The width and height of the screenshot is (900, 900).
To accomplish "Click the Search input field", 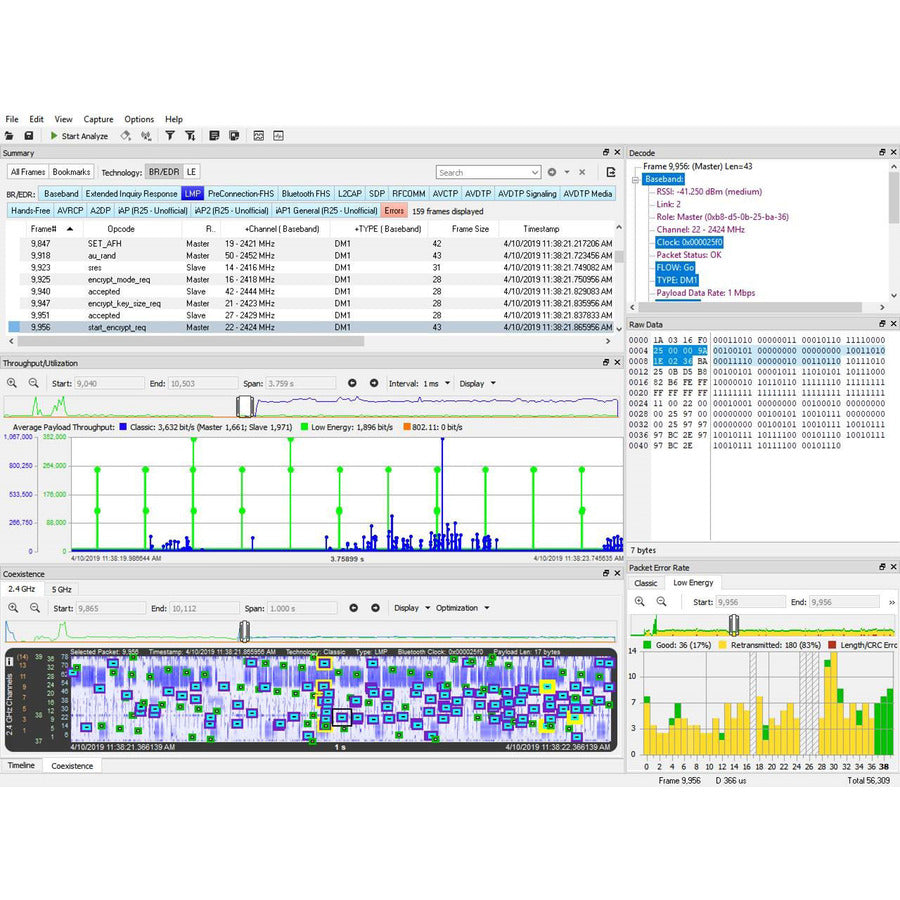I will pyautogui.click(x=487, y=171).
